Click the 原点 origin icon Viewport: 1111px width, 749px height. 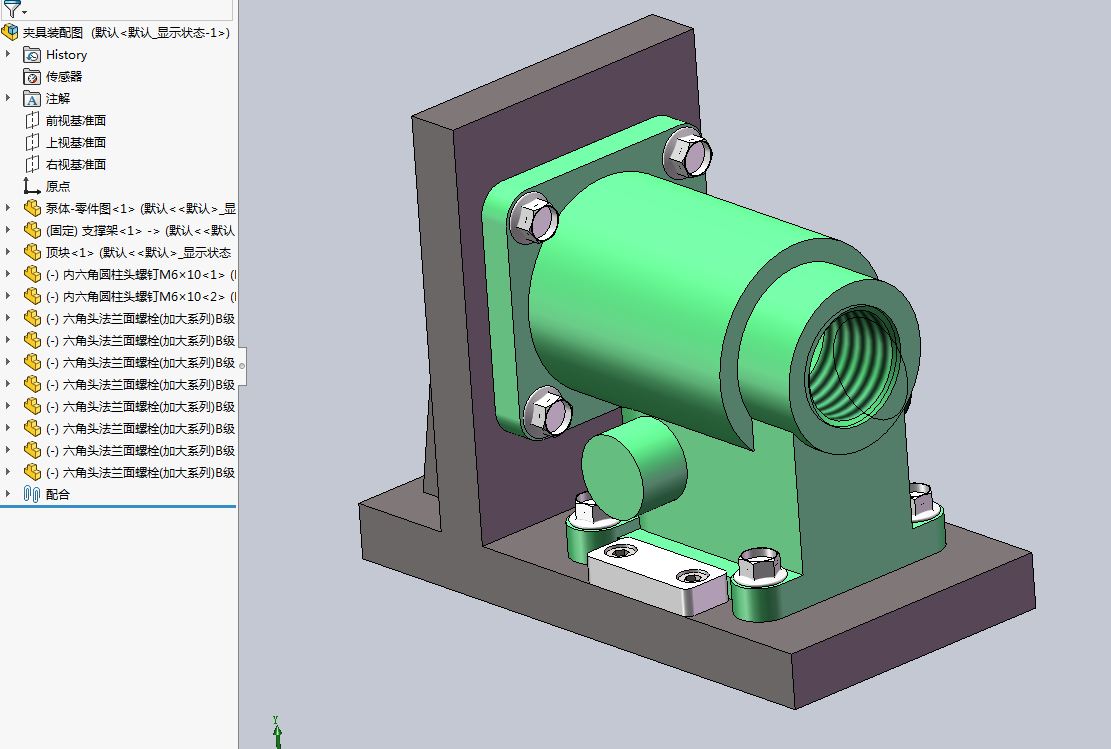tap(31, 186)
